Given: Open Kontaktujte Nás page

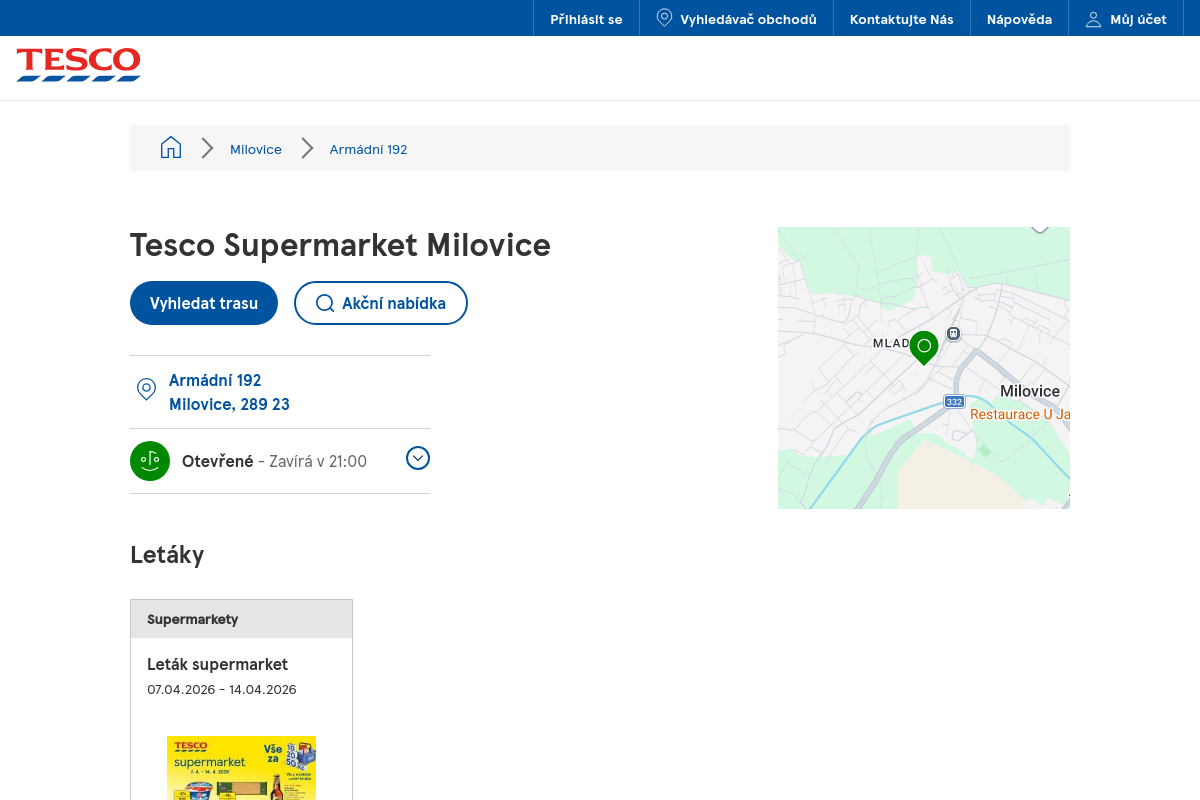Looking at the screenshot, I should click(x=902, y=19).
